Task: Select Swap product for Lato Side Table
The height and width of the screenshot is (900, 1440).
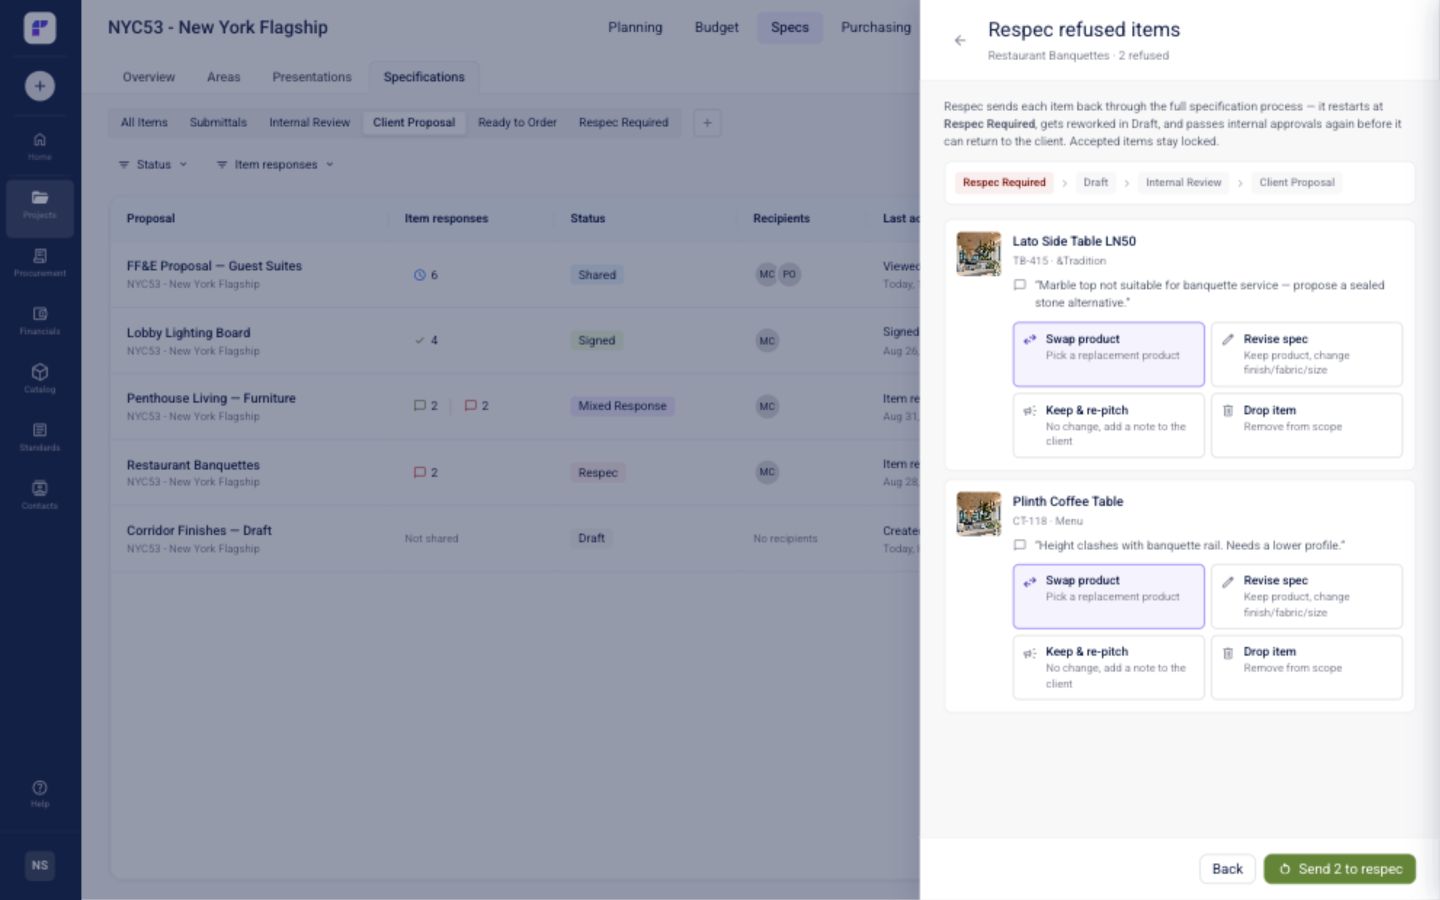Action: (x=1108, y=354)
